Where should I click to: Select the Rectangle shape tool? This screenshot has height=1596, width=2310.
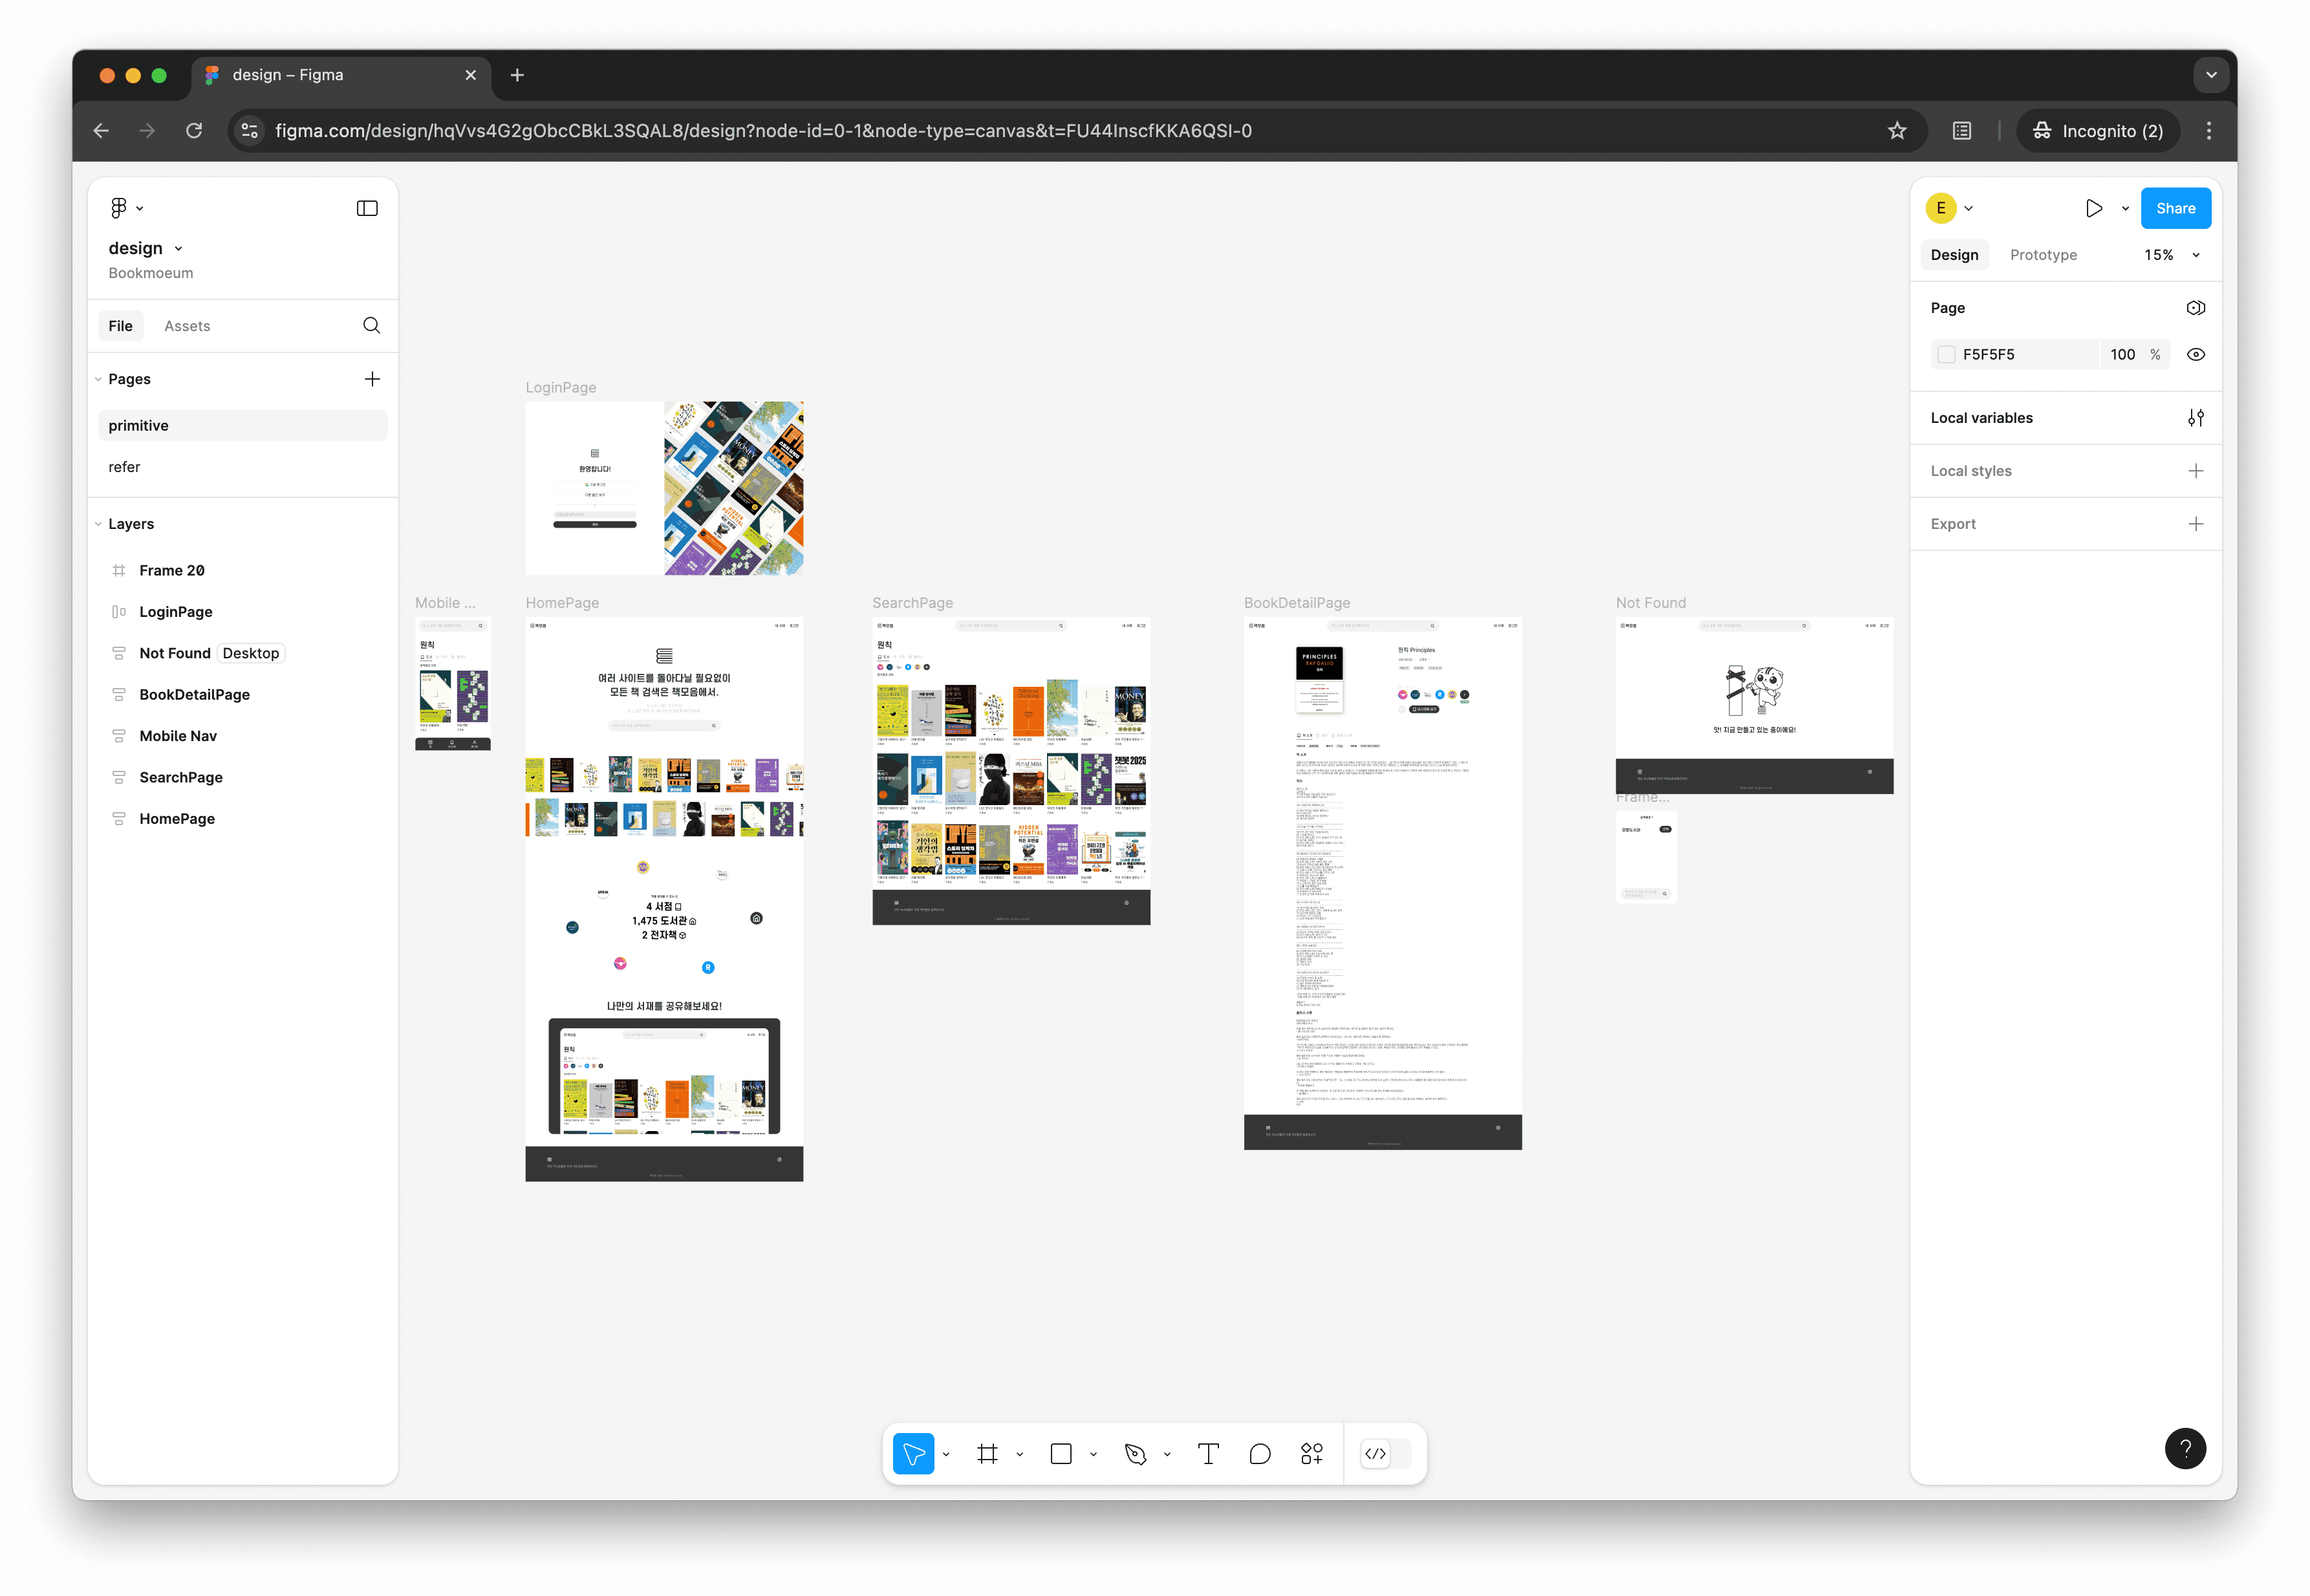click(x=1061, y=1454)
